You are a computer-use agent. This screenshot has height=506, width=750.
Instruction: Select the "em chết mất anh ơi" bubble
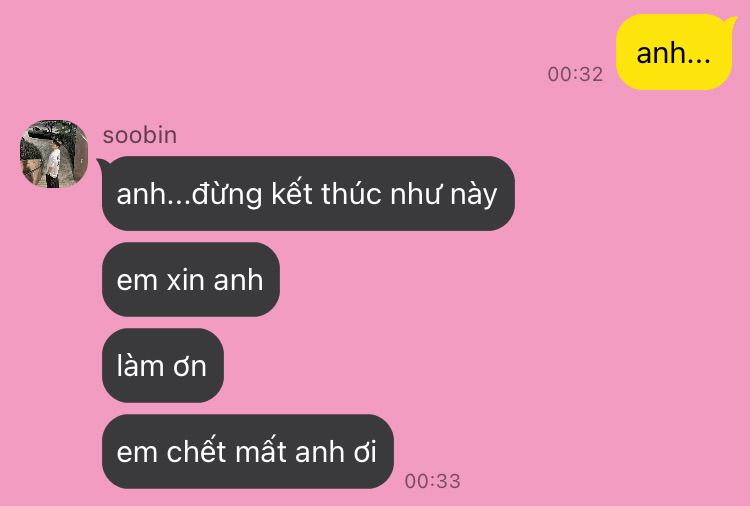click(x=247, y=451)
